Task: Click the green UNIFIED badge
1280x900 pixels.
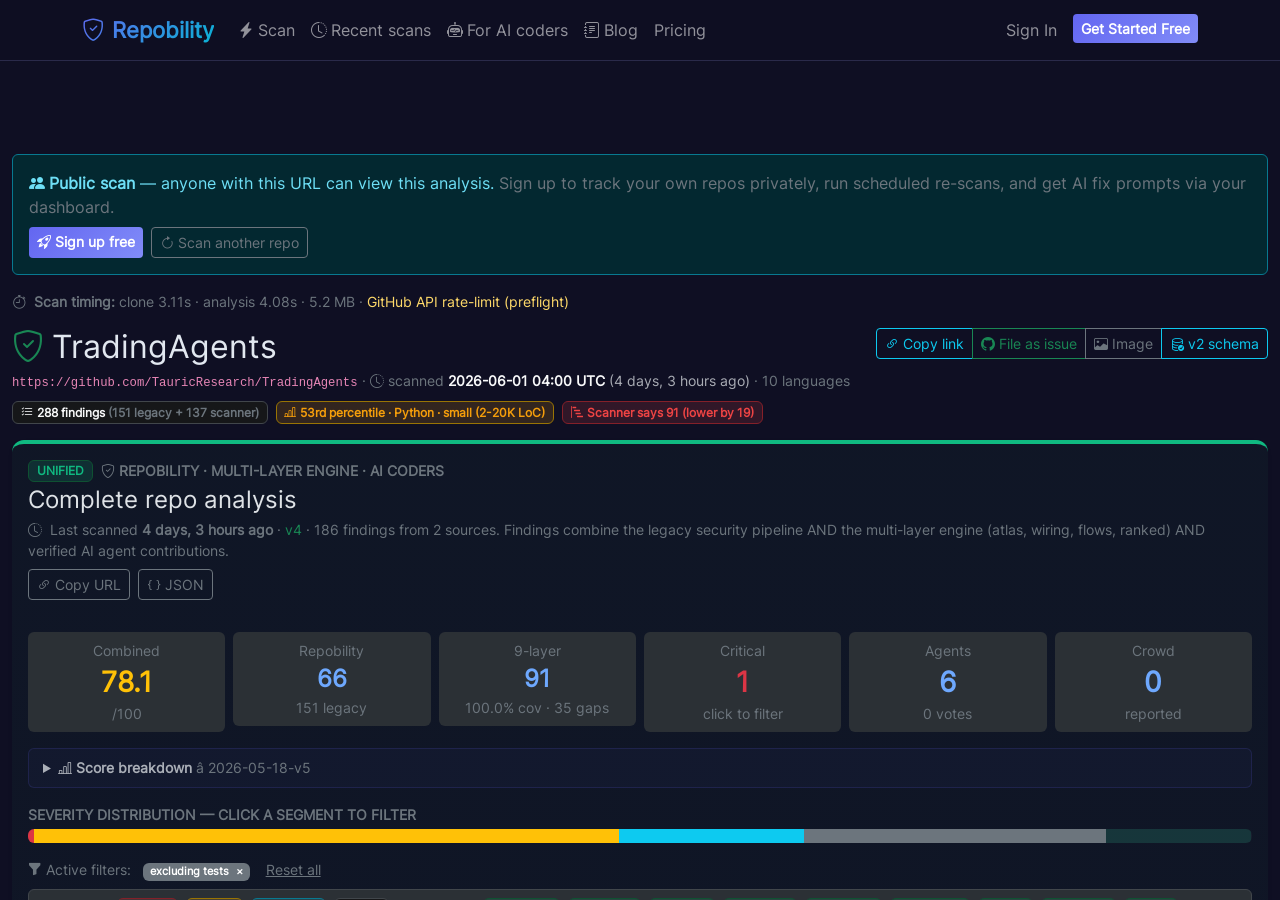Action: click(60, 471)
